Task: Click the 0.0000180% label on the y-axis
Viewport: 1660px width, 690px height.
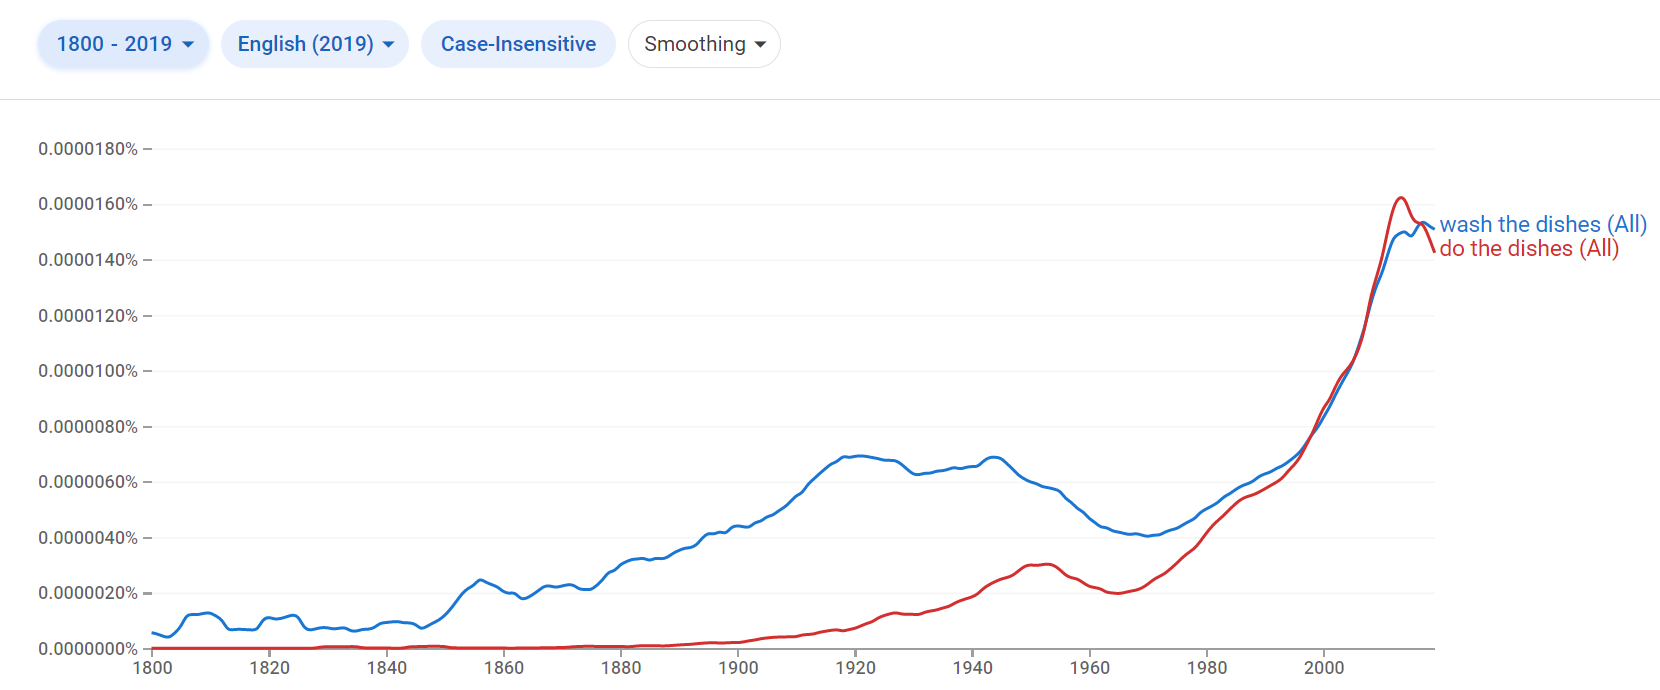Action: click(x=88, y=146)
